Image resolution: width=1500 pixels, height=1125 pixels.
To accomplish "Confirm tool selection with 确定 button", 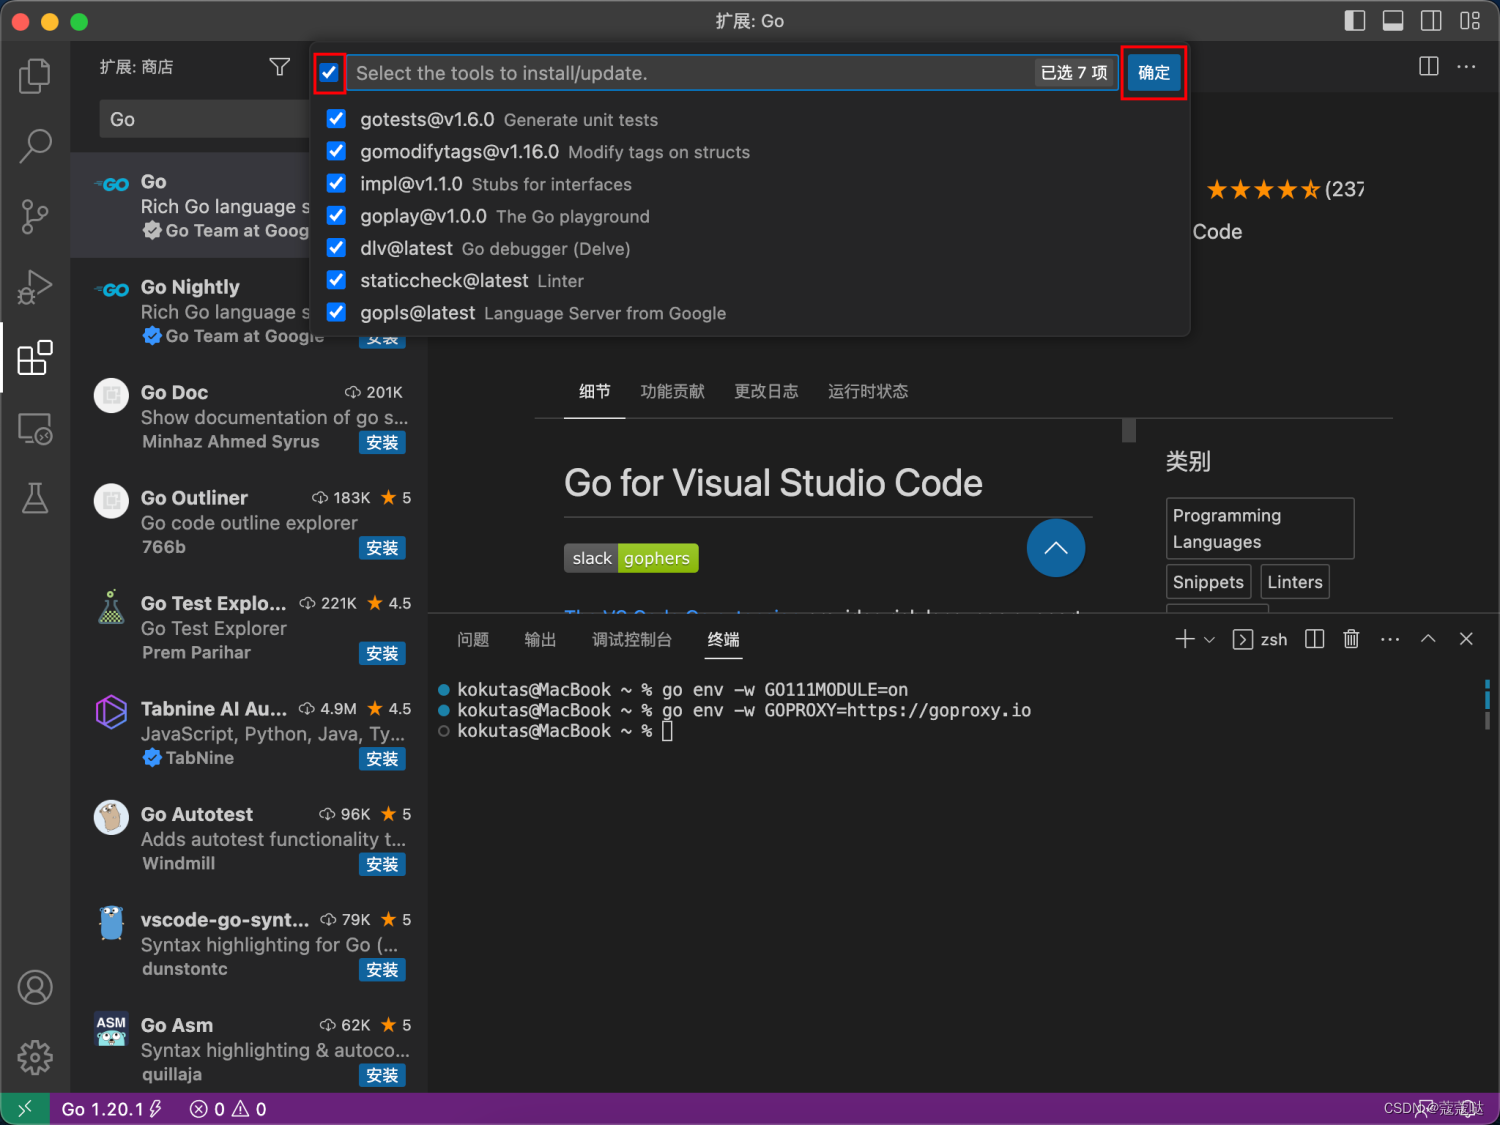I will [1154, 72].
